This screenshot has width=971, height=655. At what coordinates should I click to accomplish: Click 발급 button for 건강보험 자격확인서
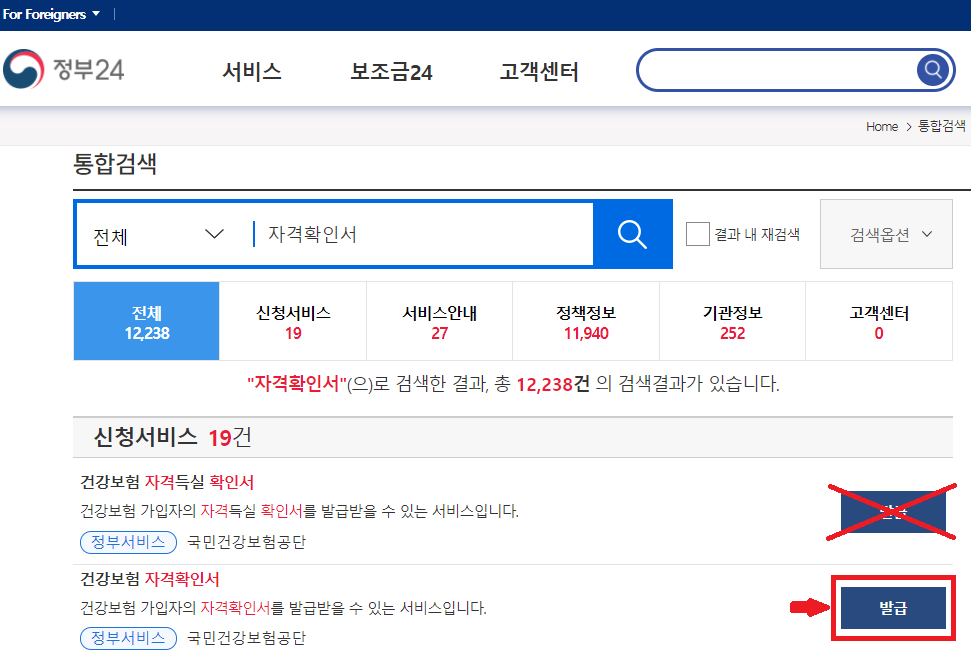[x=892, y=608]
